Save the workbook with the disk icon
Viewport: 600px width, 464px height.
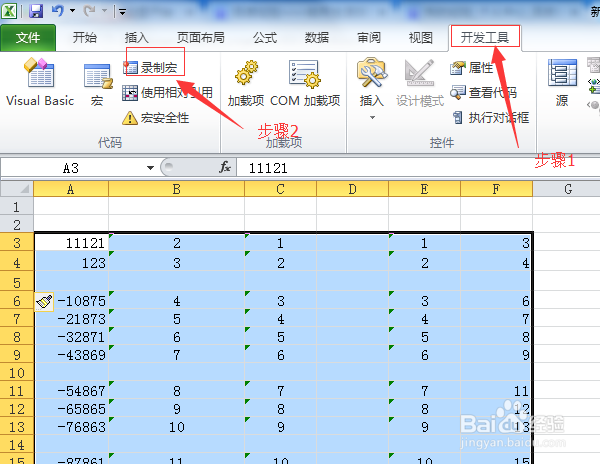coord(36,11)
